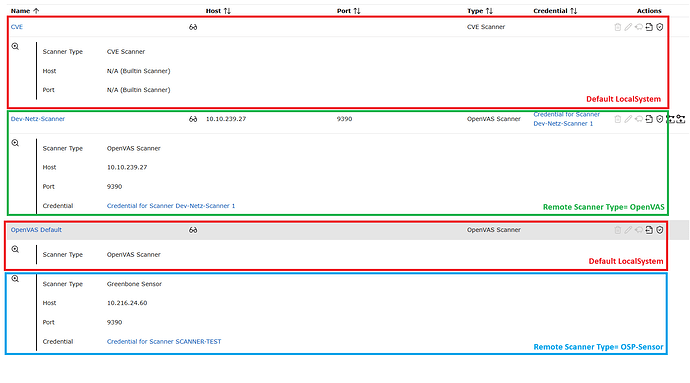Click the glasses icon beside OpenVAS Default
The image size is (690, 383).
(193, 230)
